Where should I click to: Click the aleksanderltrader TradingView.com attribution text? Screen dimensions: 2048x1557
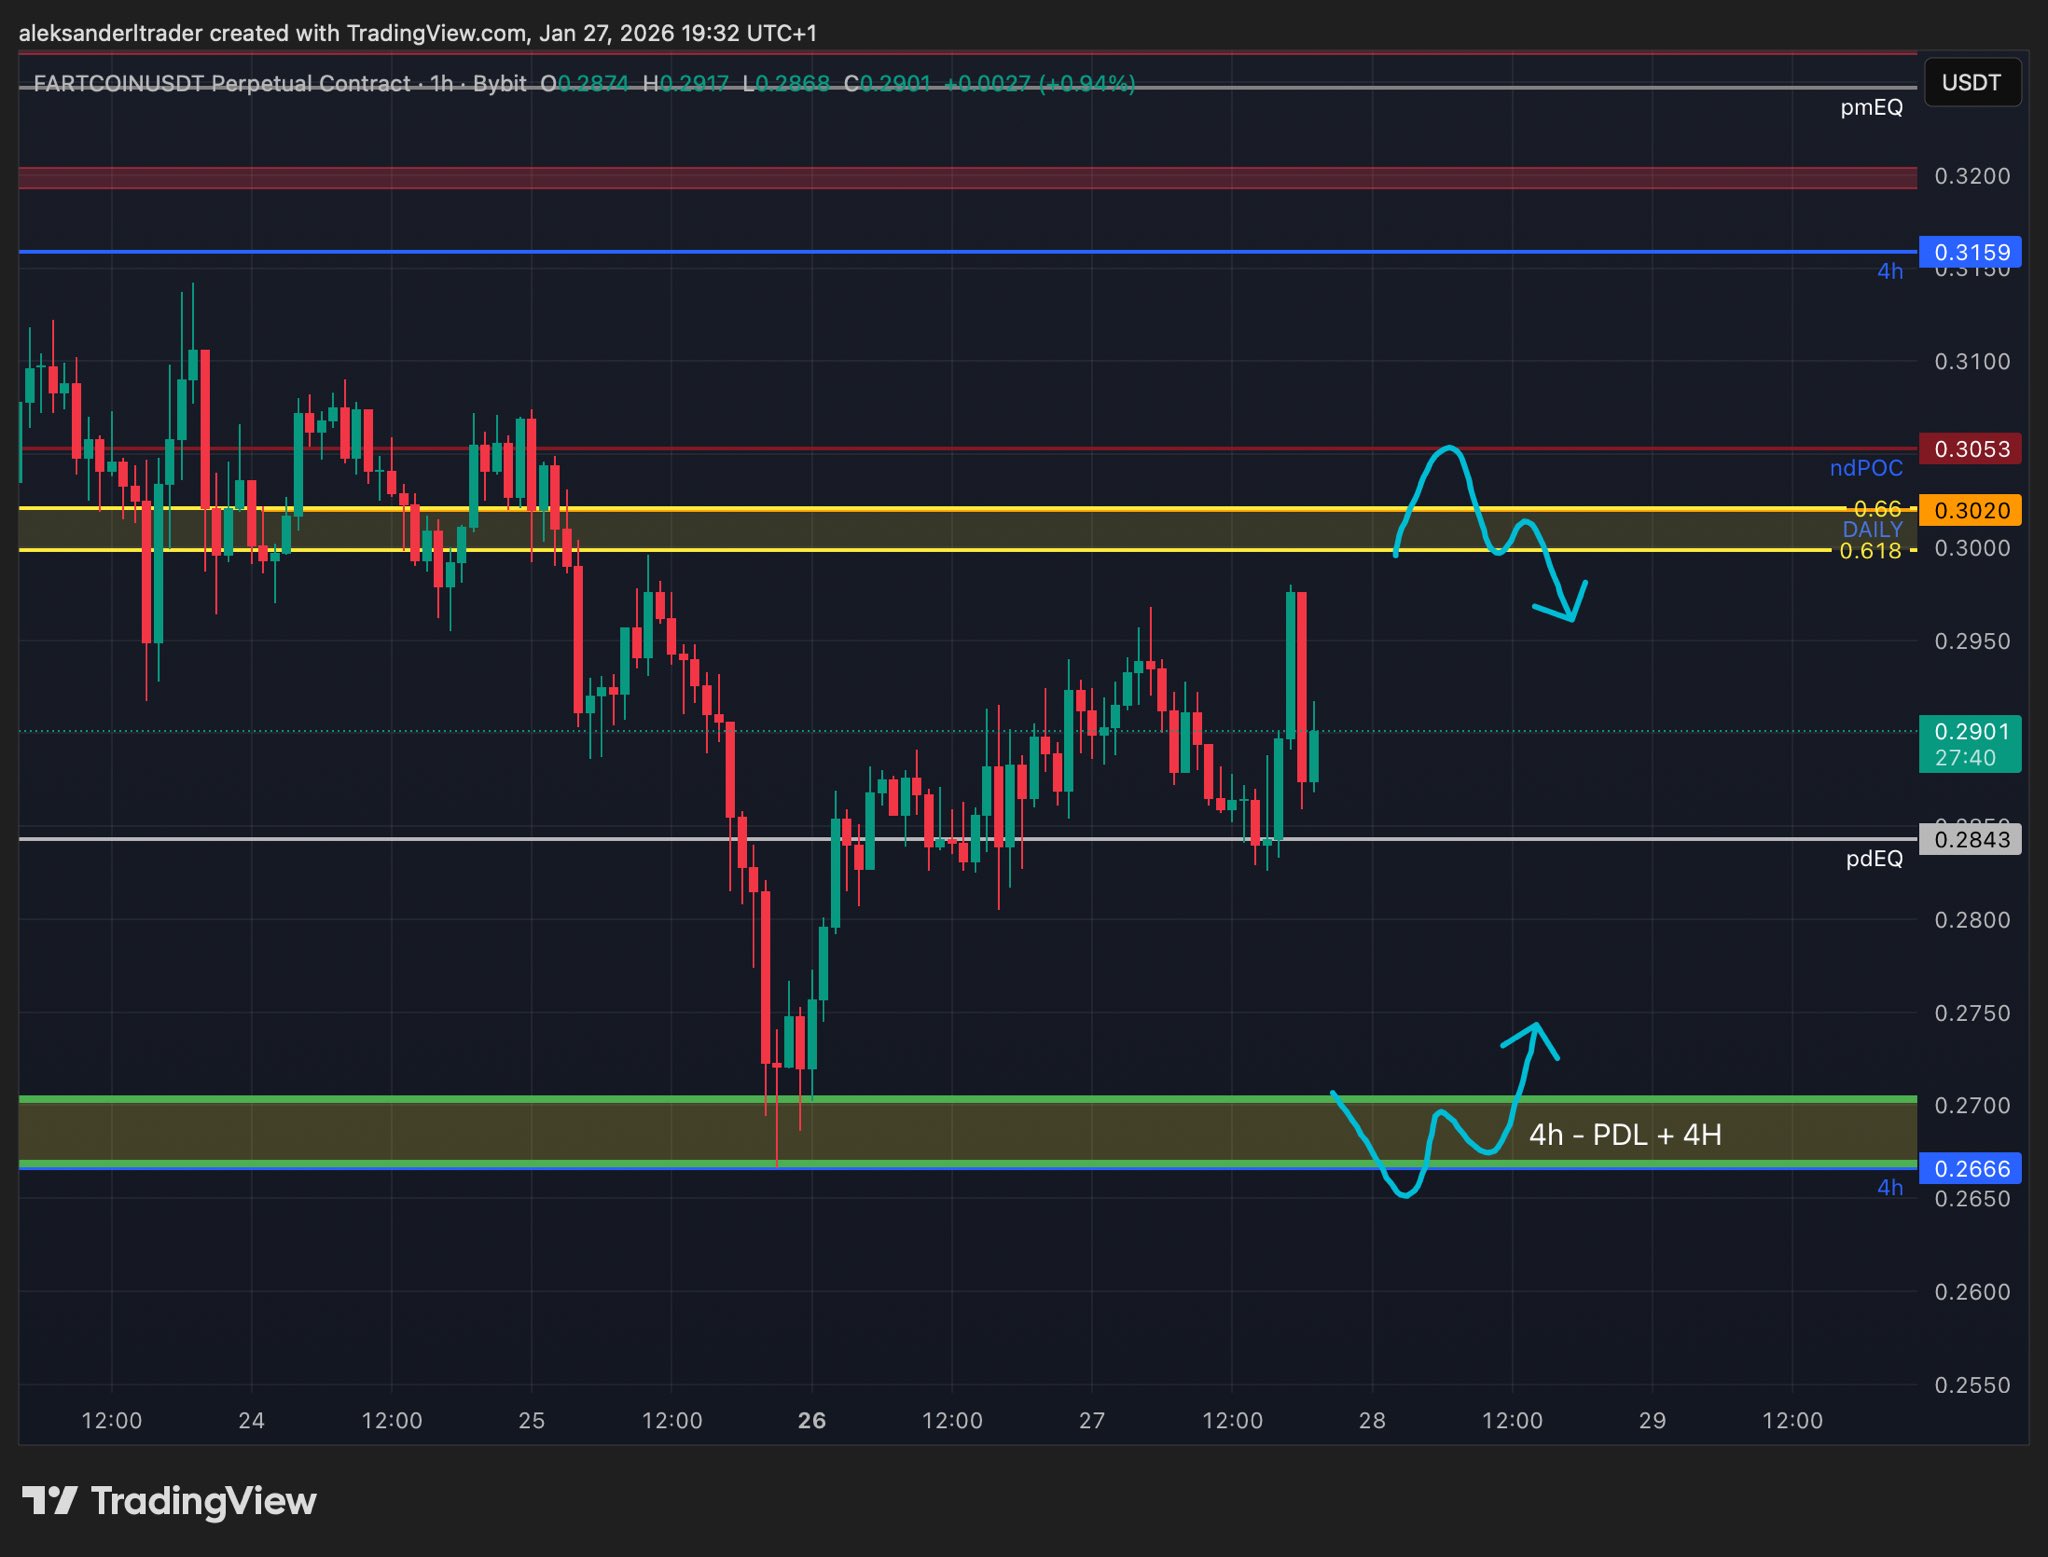coord(418,33)
